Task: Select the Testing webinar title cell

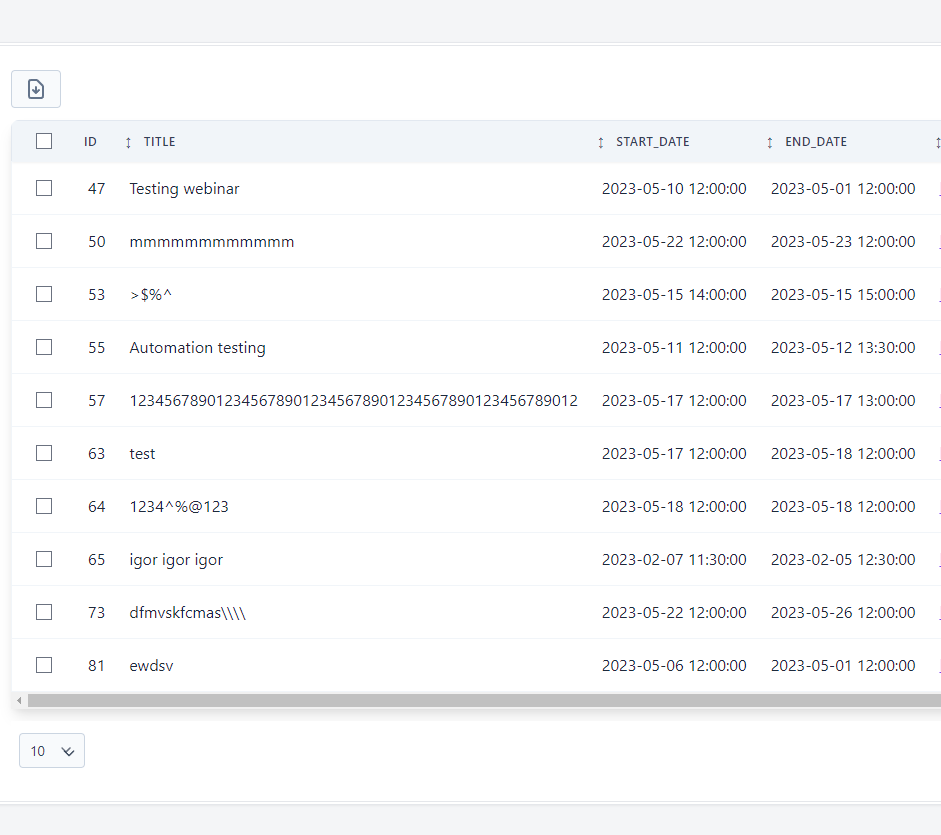Action: [x=184, y=189]
